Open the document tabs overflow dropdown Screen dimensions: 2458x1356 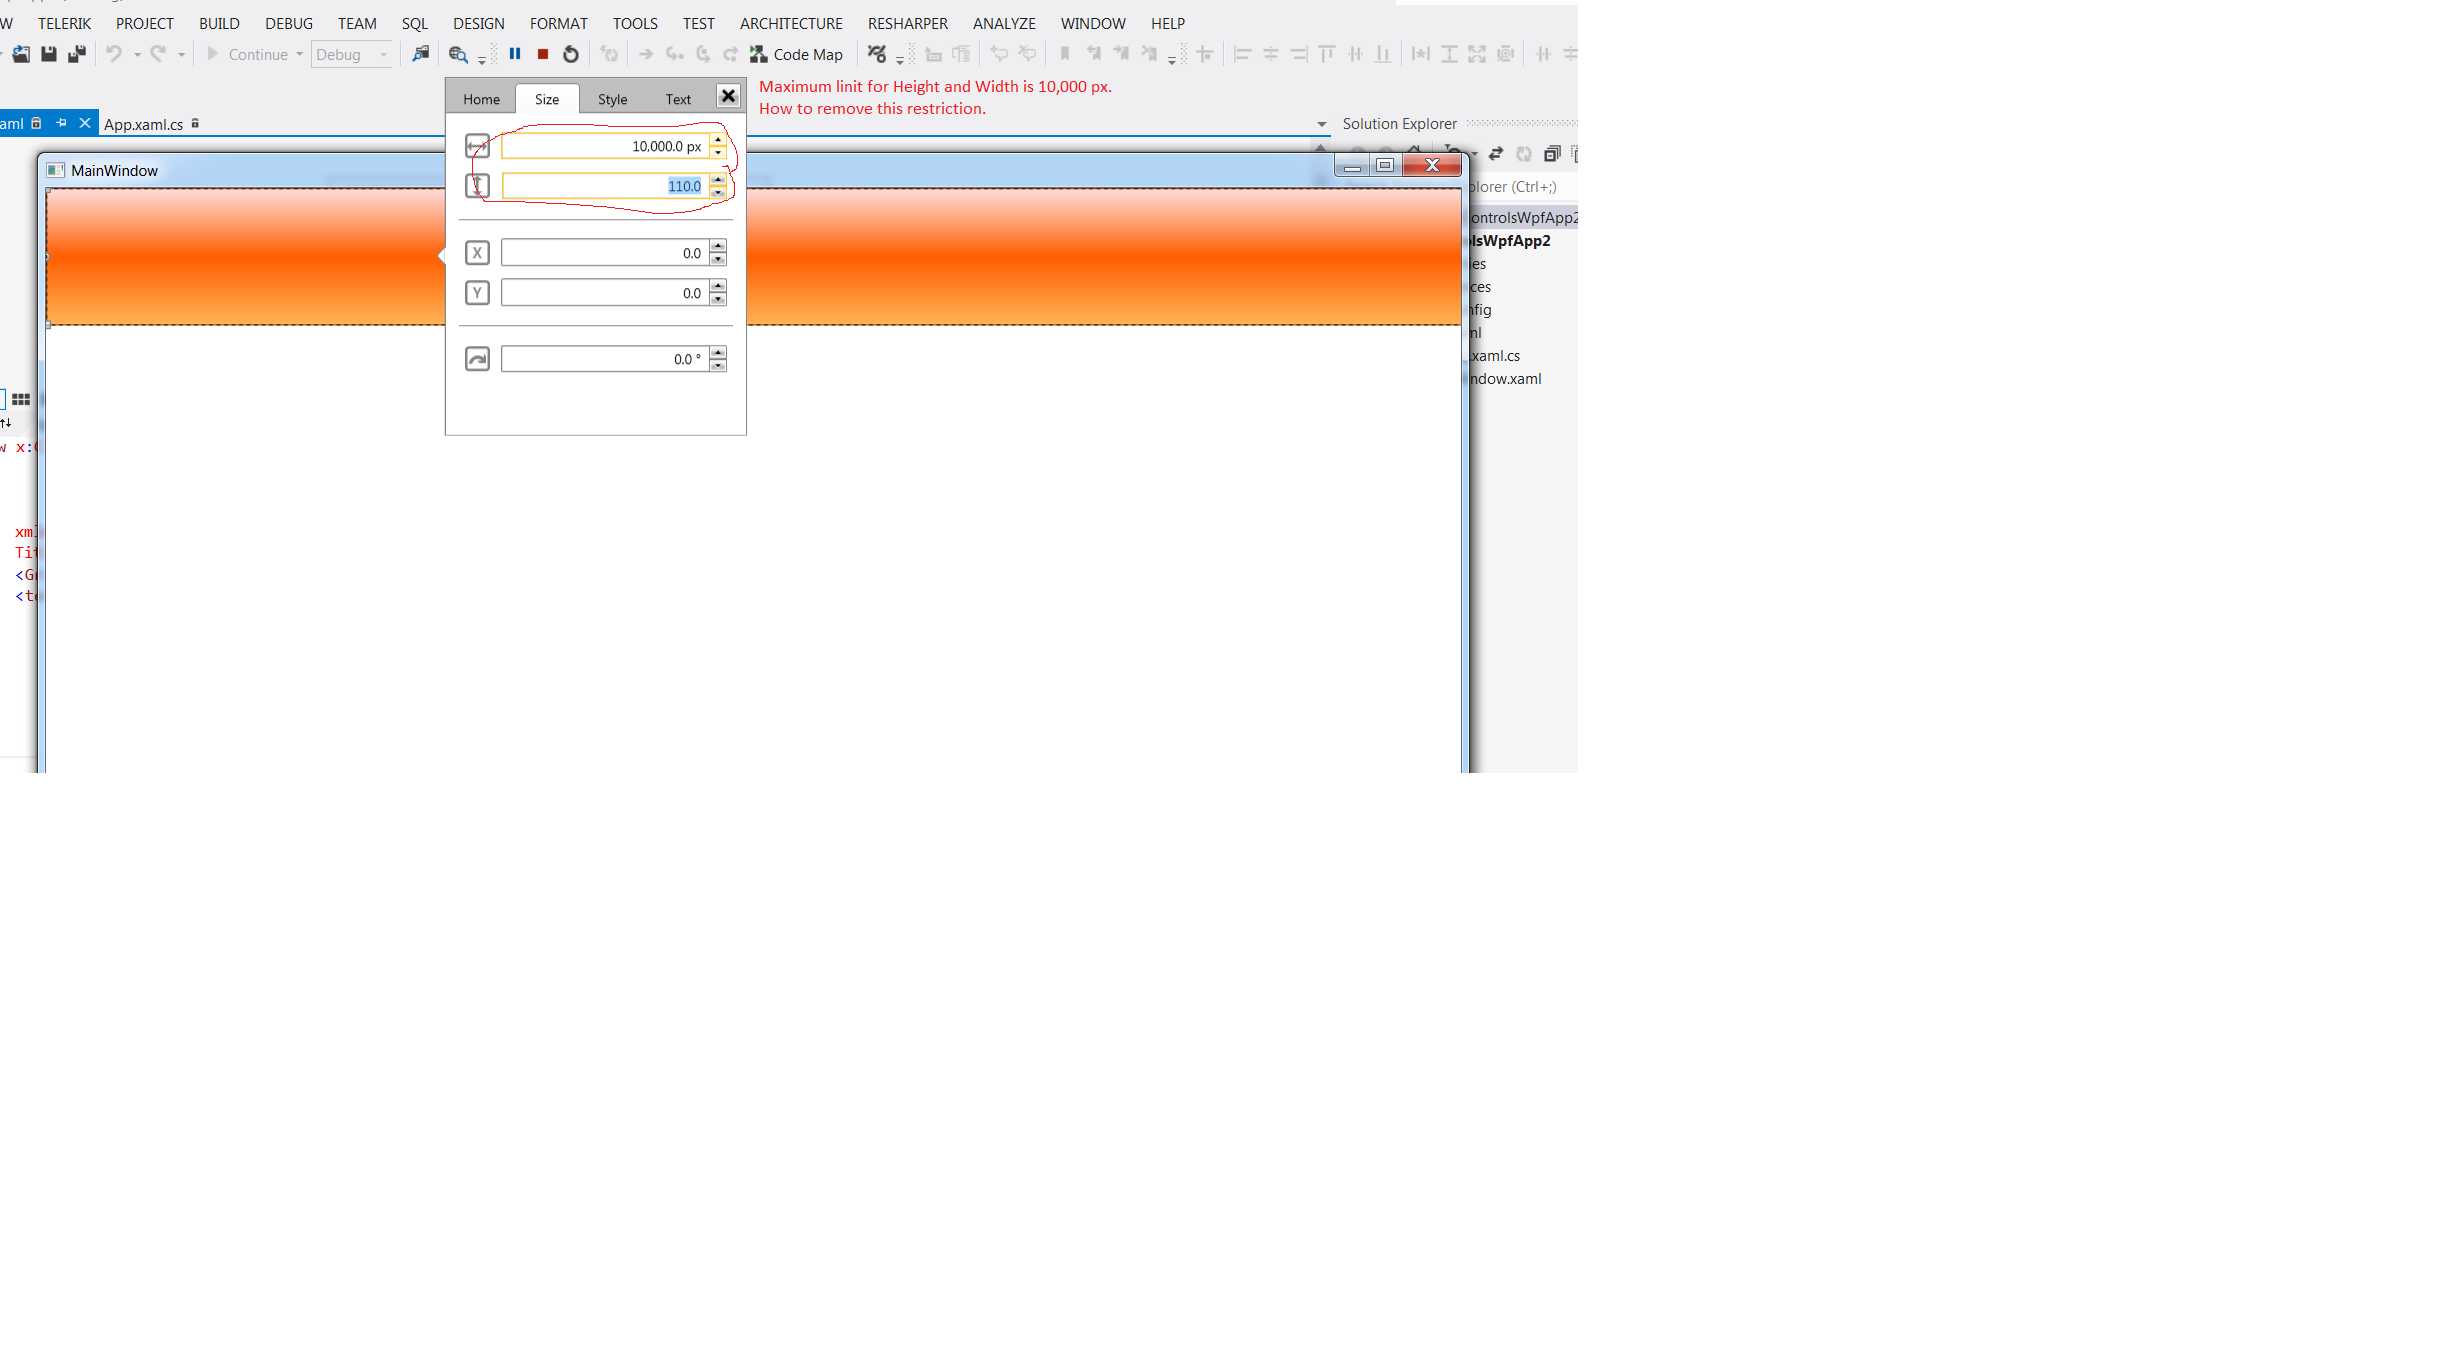click(1322, 125)
